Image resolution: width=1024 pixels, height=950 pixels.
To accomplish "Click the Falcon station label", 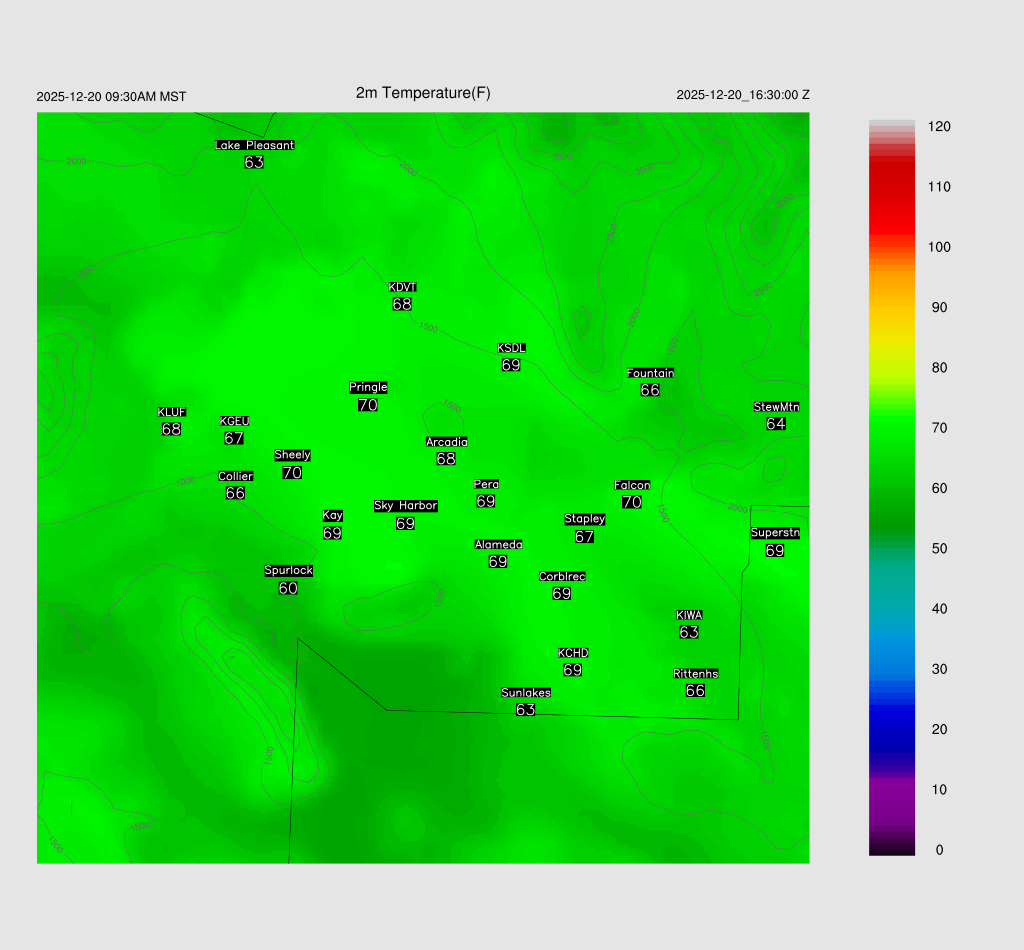I will (x=632, y=485).
